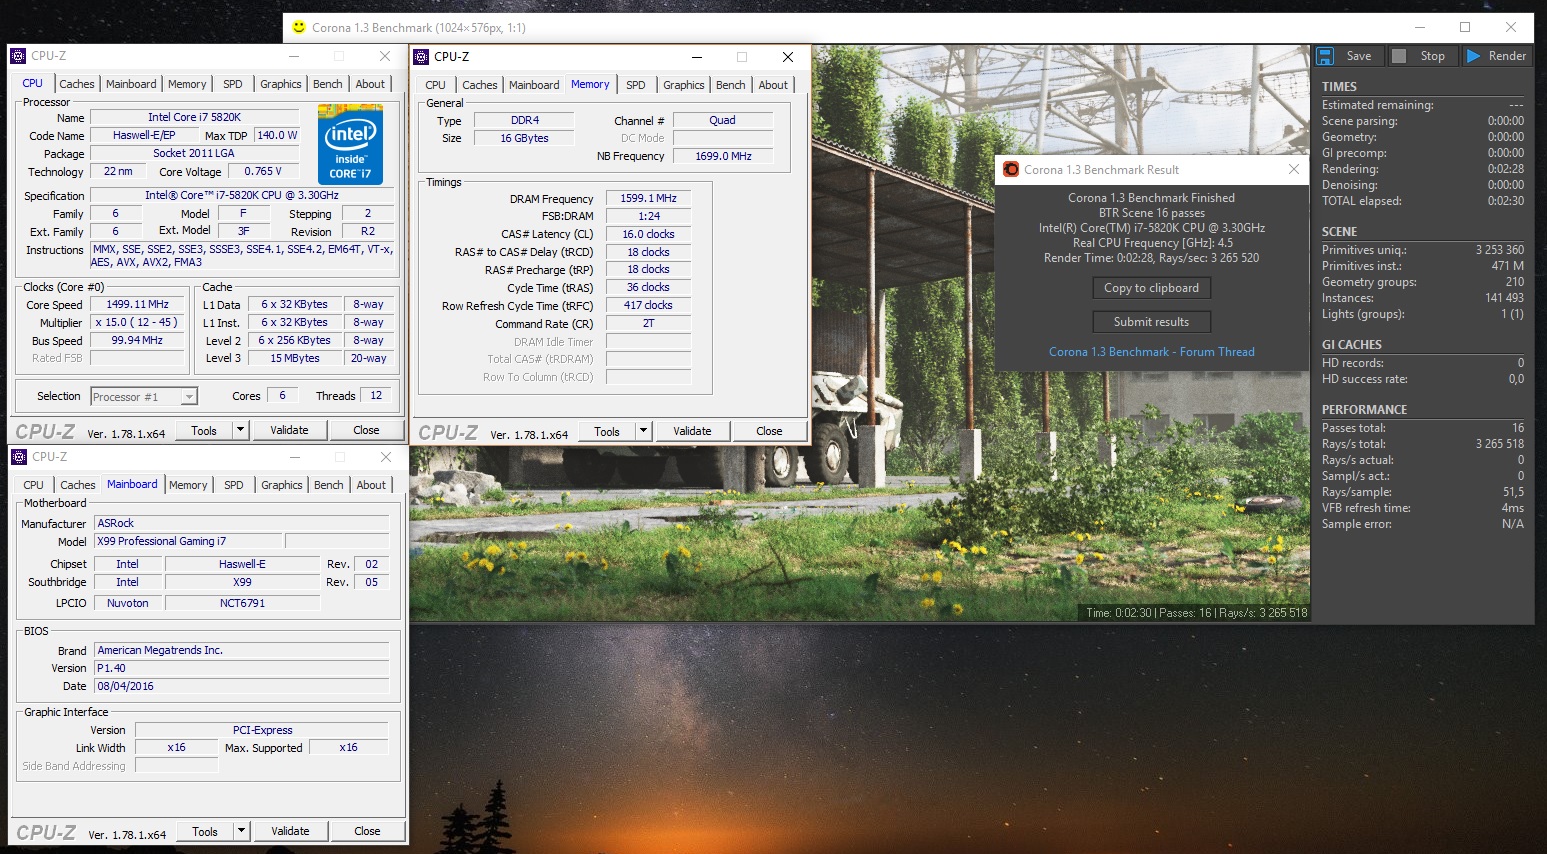Click the Row Refresh Cycle Time value '417 clocks'

(649, 305)
